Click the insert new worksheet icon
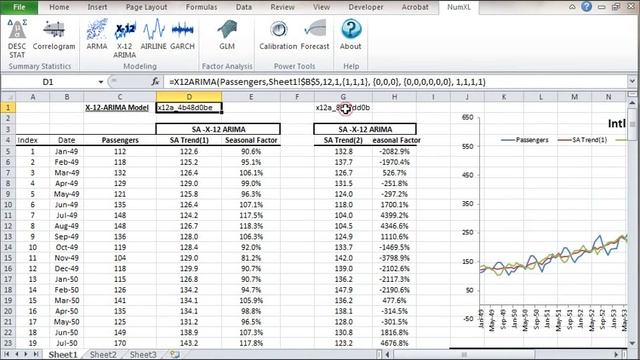Screen dimensions: 640x360 click(175, 354)
